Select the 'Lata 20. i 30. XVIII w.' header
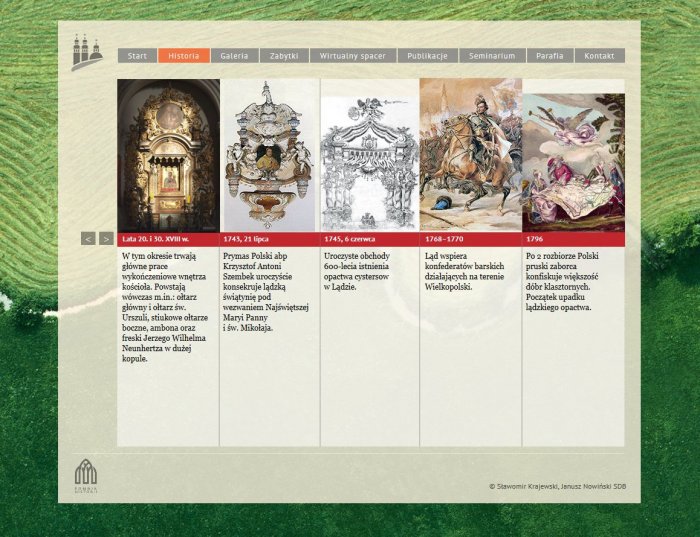Screen dimensions: 700x537 [155, 239]
